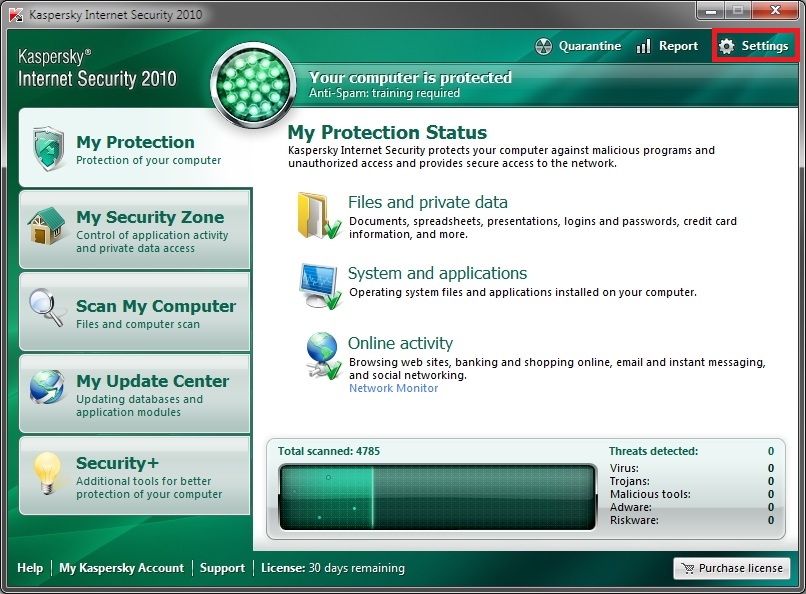Click the Purchase license button

(731, 568)
